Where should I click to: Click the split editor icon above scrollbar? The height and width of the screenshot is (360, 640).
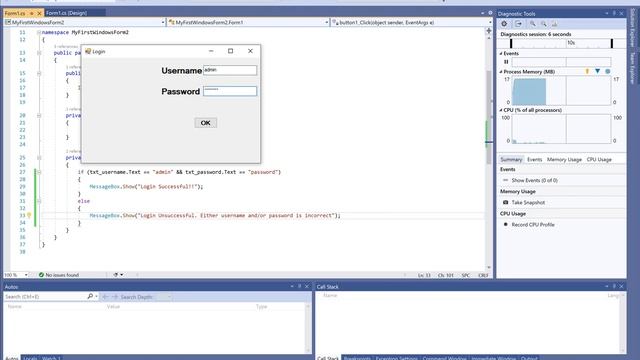(489, 31)
